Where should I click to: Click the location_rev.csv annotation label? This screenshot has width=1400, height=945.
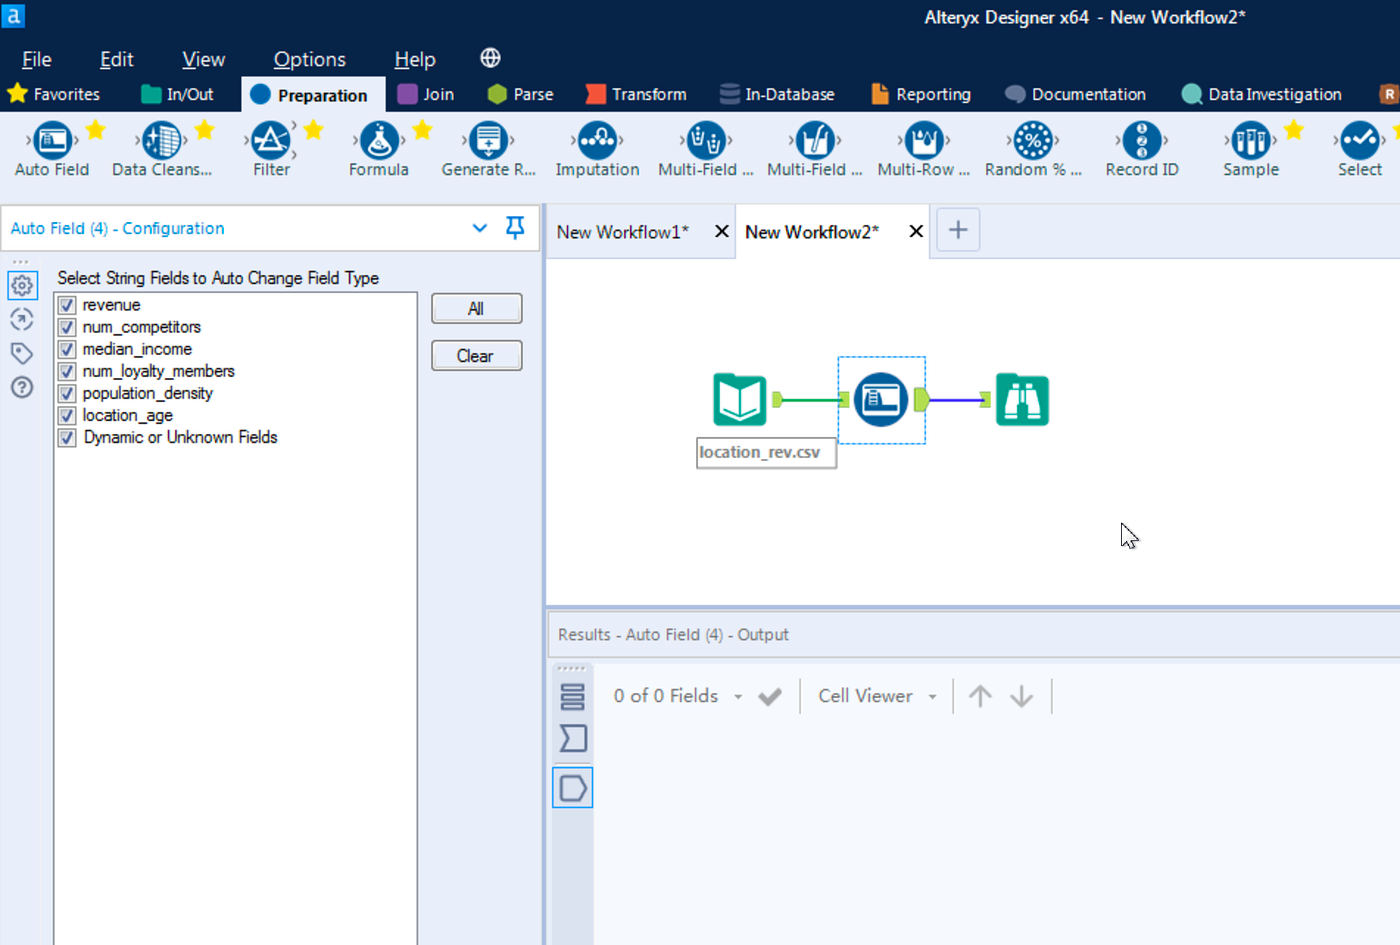(766, 452)
